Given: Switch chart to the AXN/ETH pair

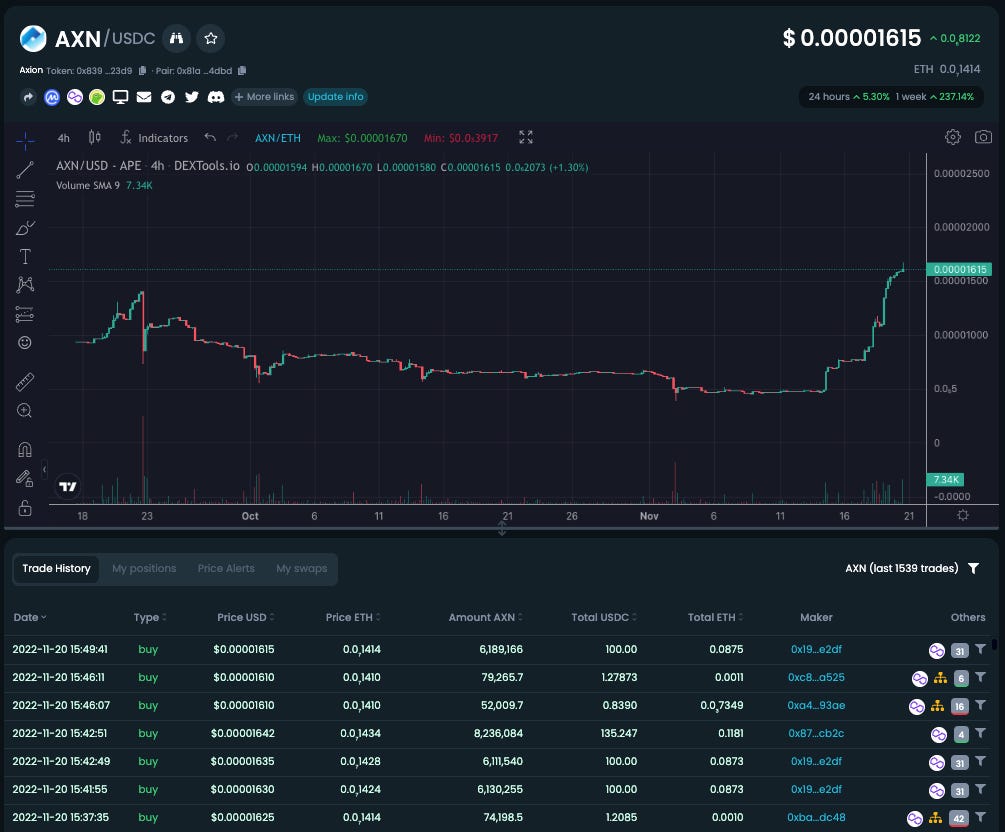Looking at the screenshot, I should point(278,138).
